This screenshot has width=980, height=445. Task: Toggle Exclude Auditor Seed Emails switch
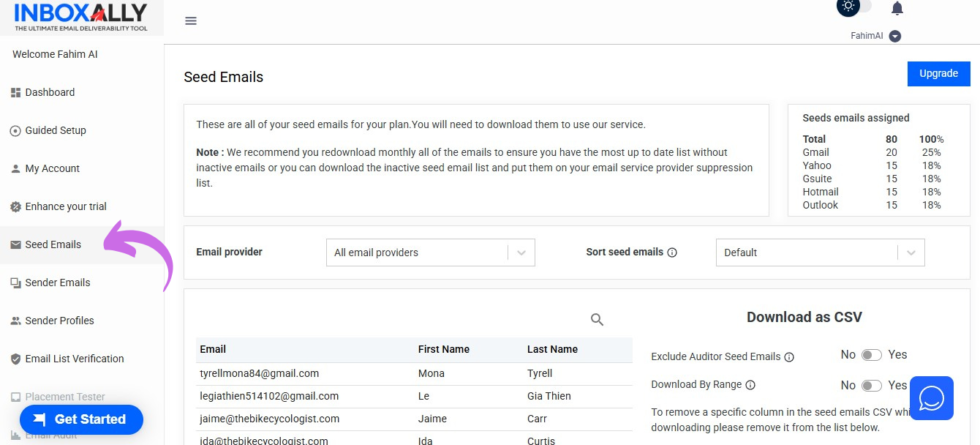pyautogui.click(x=871, y=356)
